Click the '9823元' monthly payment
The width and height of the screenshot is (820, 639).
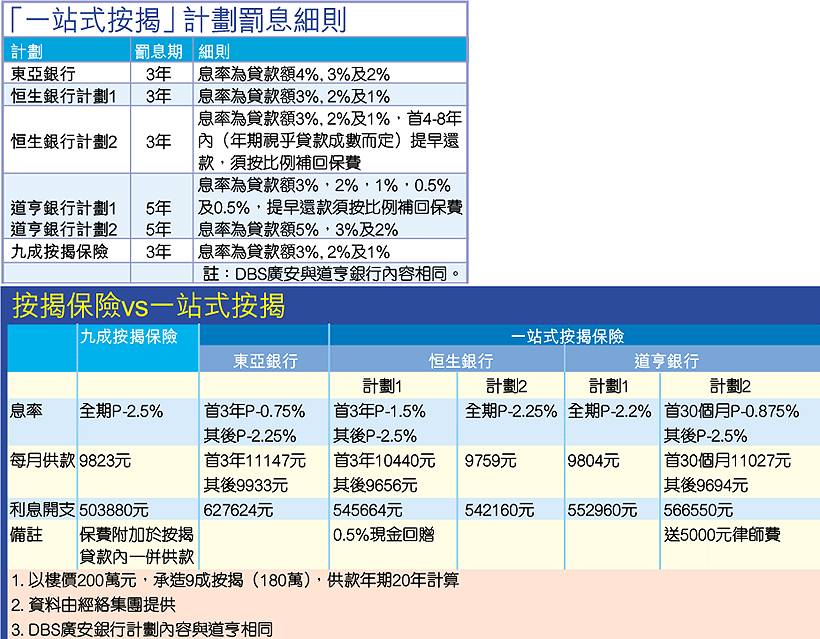point(105,460)
